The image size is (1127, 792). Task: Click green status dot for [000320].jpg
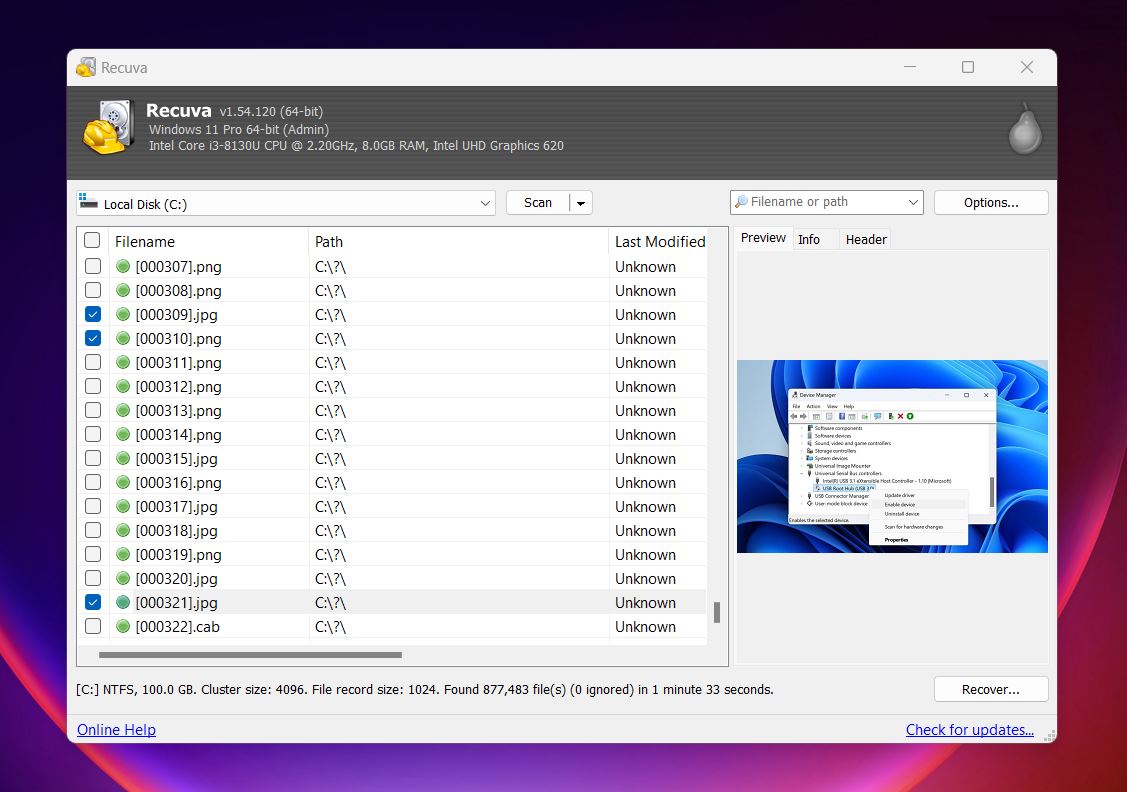tap(123, 579)
